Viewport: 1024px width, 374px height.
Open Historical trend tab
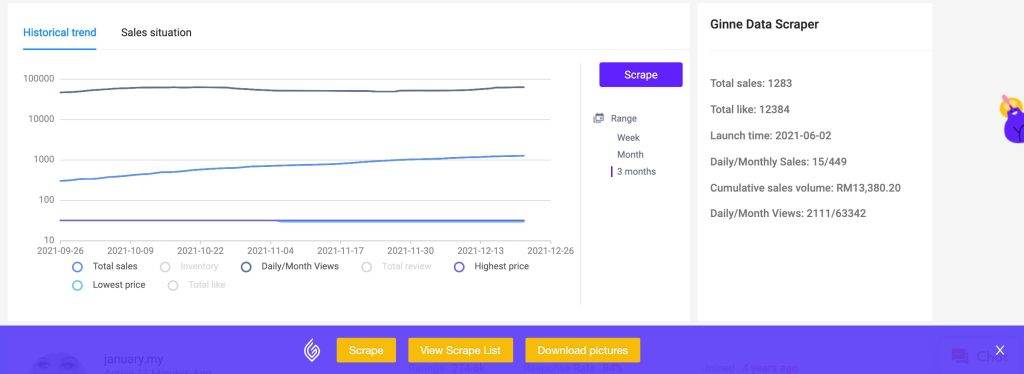pyautogui.click(x=59, y=33)
